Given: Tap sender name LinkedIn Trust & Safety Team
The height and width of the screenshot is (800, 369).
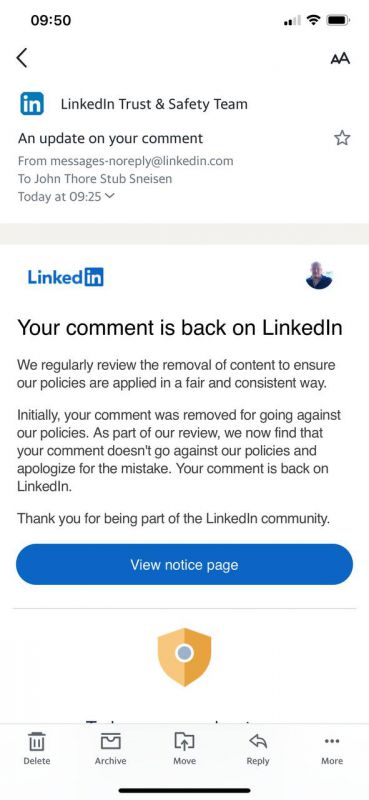Looking at the screenshot, I should tap(154, 104).
